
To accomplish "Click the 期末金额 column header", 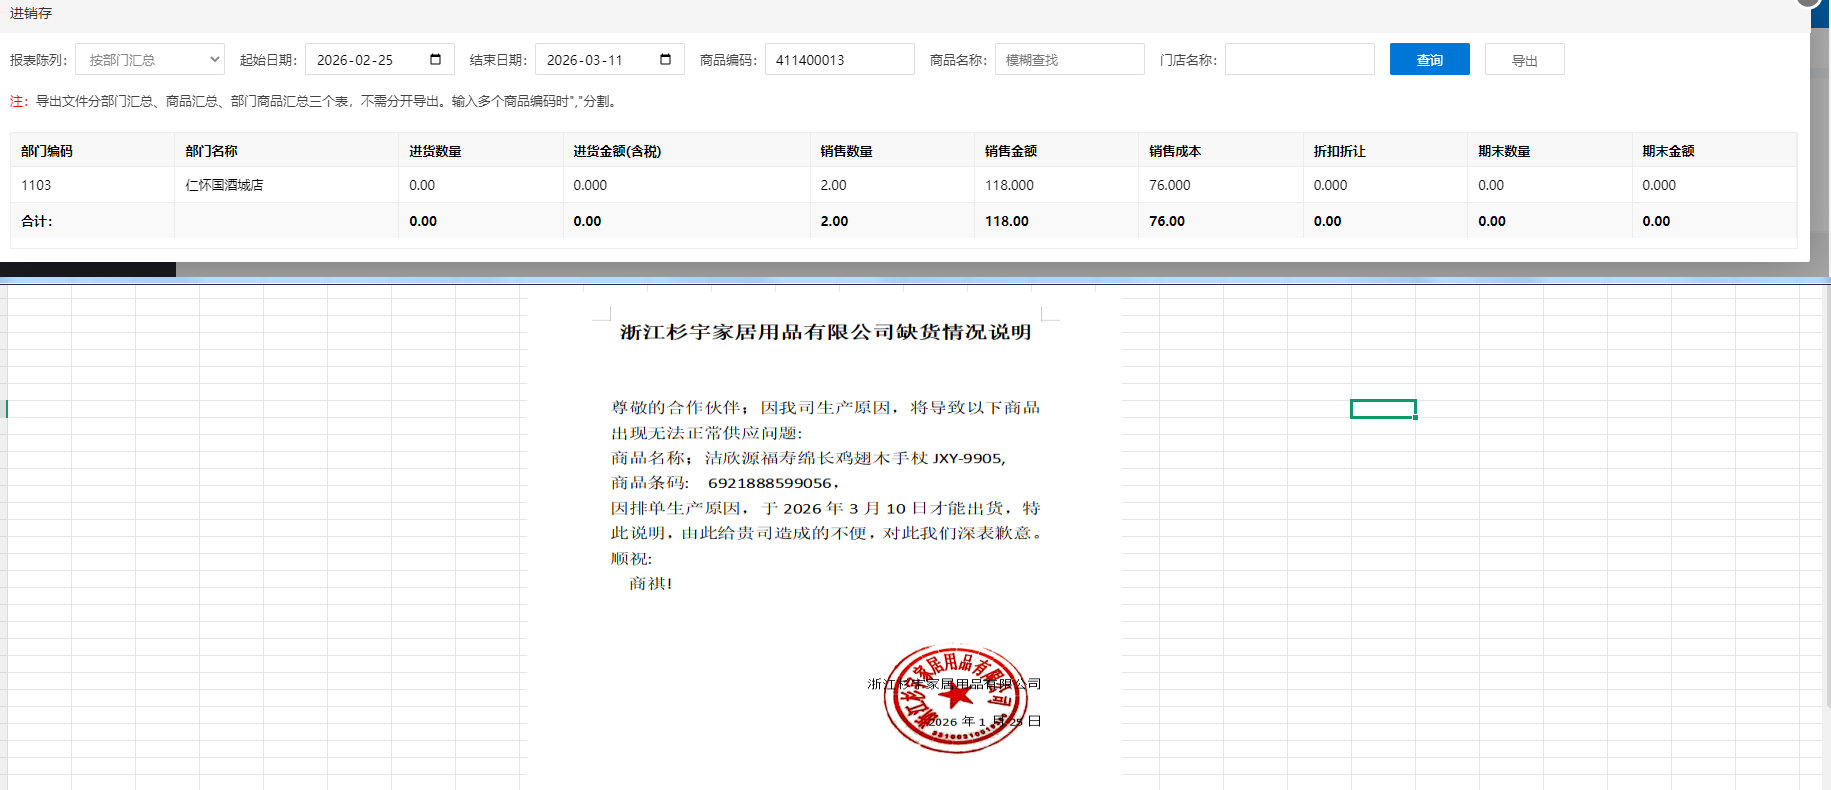I will [x=1668, y=151].
